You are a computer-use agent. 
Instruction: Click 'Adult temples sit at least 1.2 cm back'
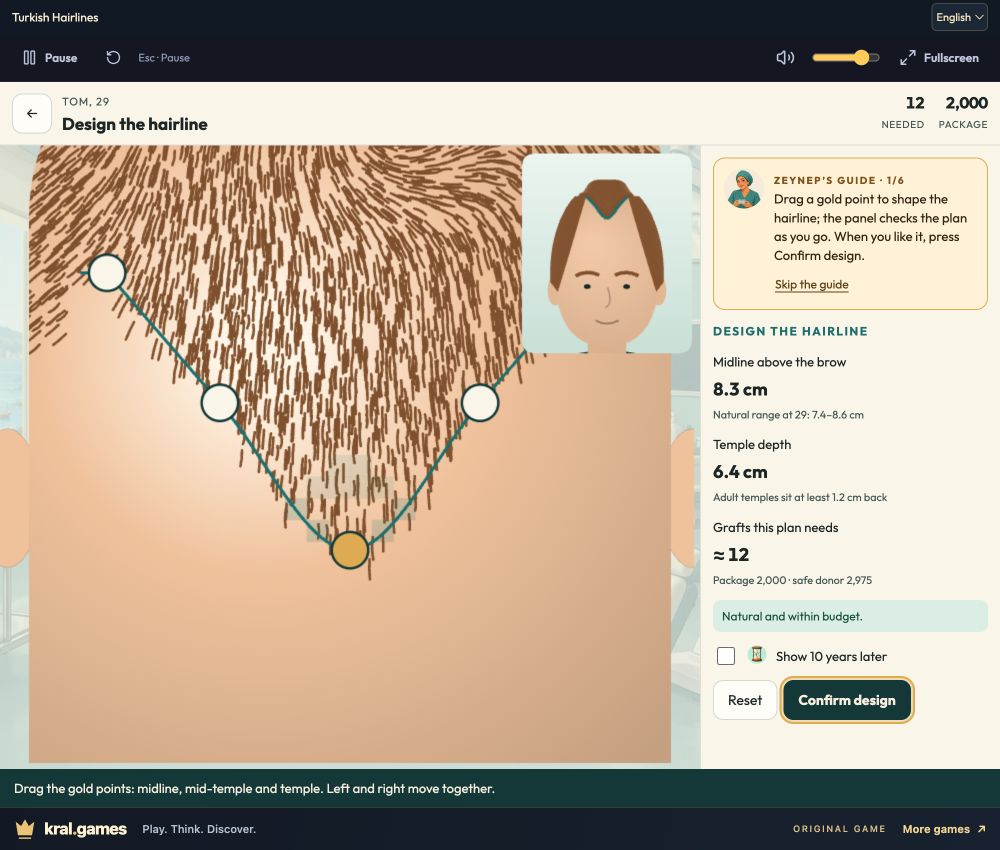pyautogui.click(x=800, y=497)
